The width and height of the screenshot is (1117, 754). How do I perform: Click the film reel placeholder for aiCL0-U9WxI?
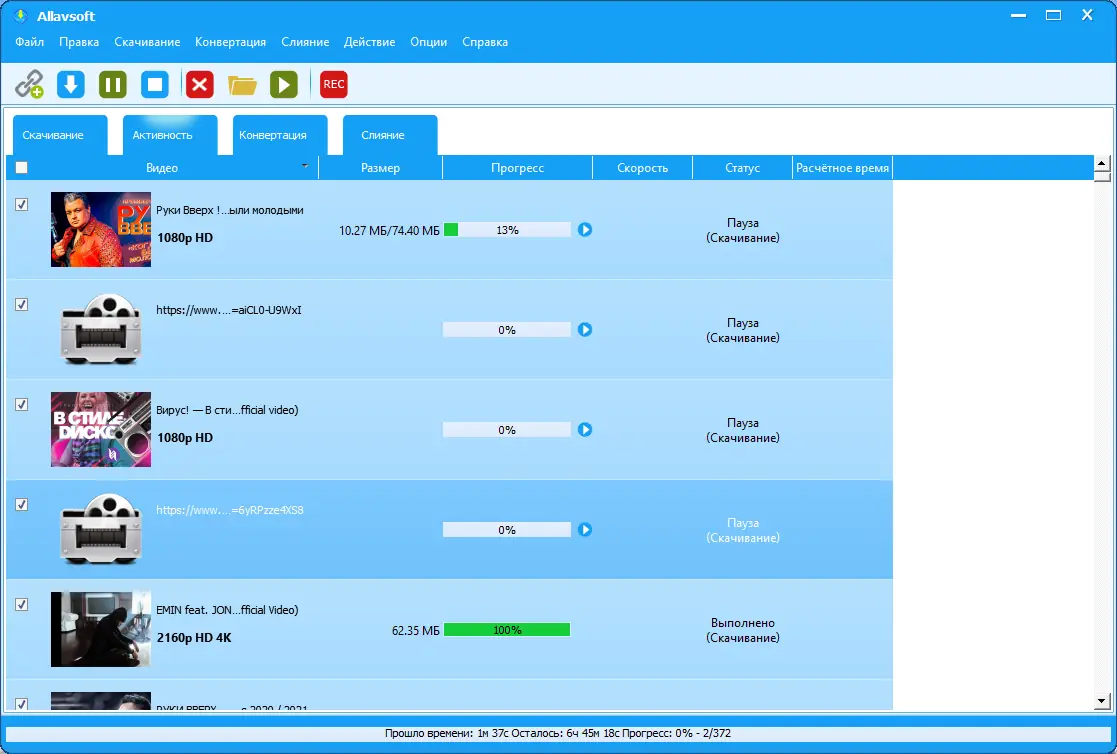coord(100,329)
